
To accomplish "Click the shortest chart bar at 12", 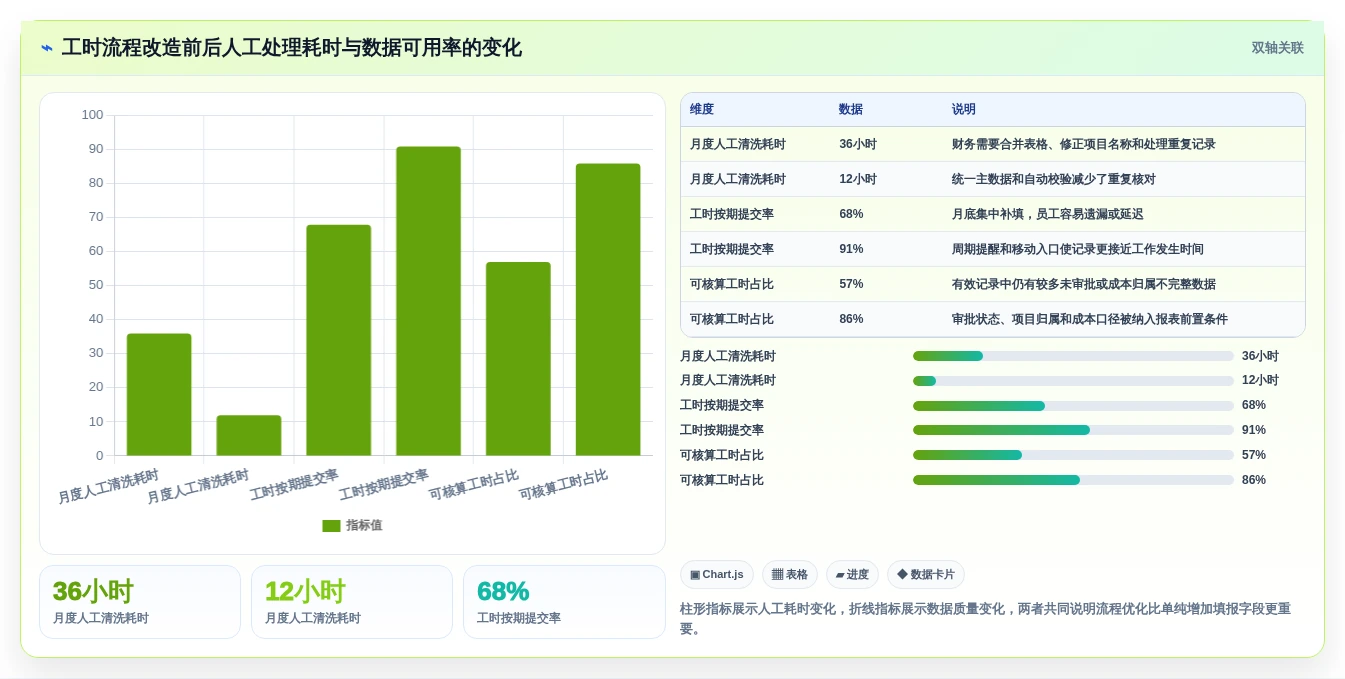I will pos(249,435).
